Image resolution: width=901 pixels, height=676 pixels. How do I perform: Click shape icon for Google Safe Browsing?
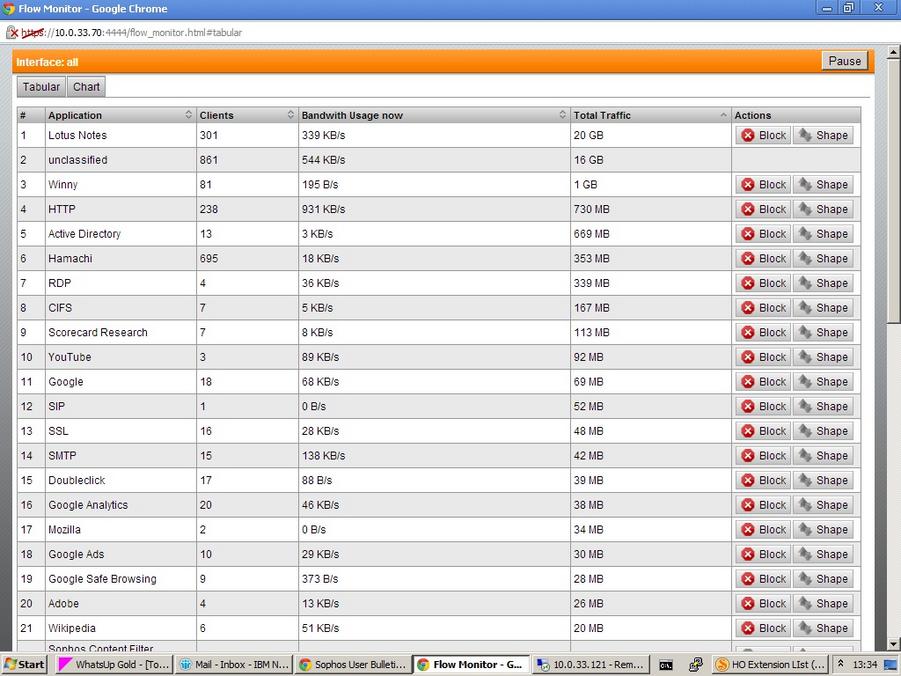pos(806,579)
